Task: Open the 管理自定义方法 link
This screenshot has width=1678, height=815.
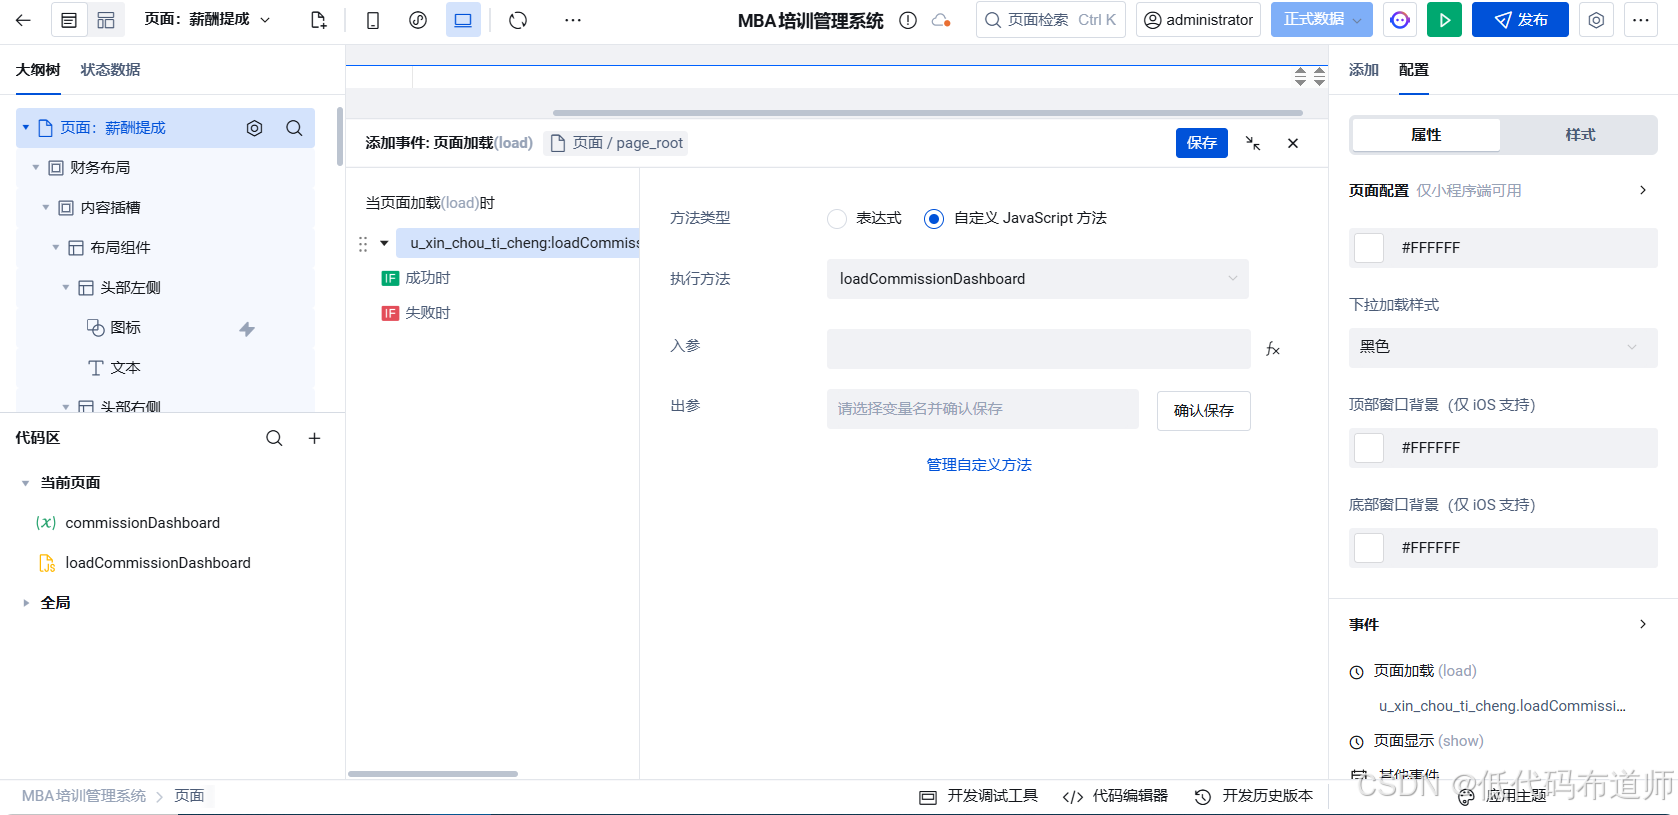Action: [x=979, y=465]
